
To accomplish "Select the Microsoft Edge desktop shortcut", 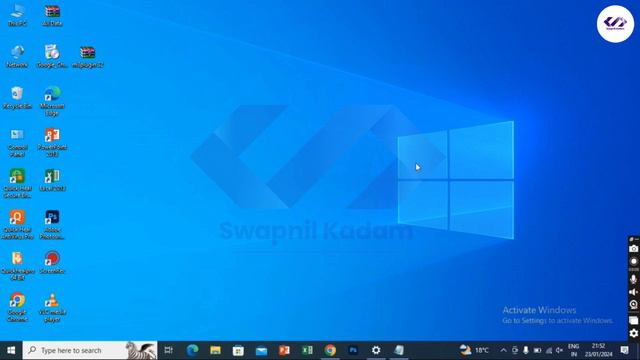I will (x=52, y=101).
